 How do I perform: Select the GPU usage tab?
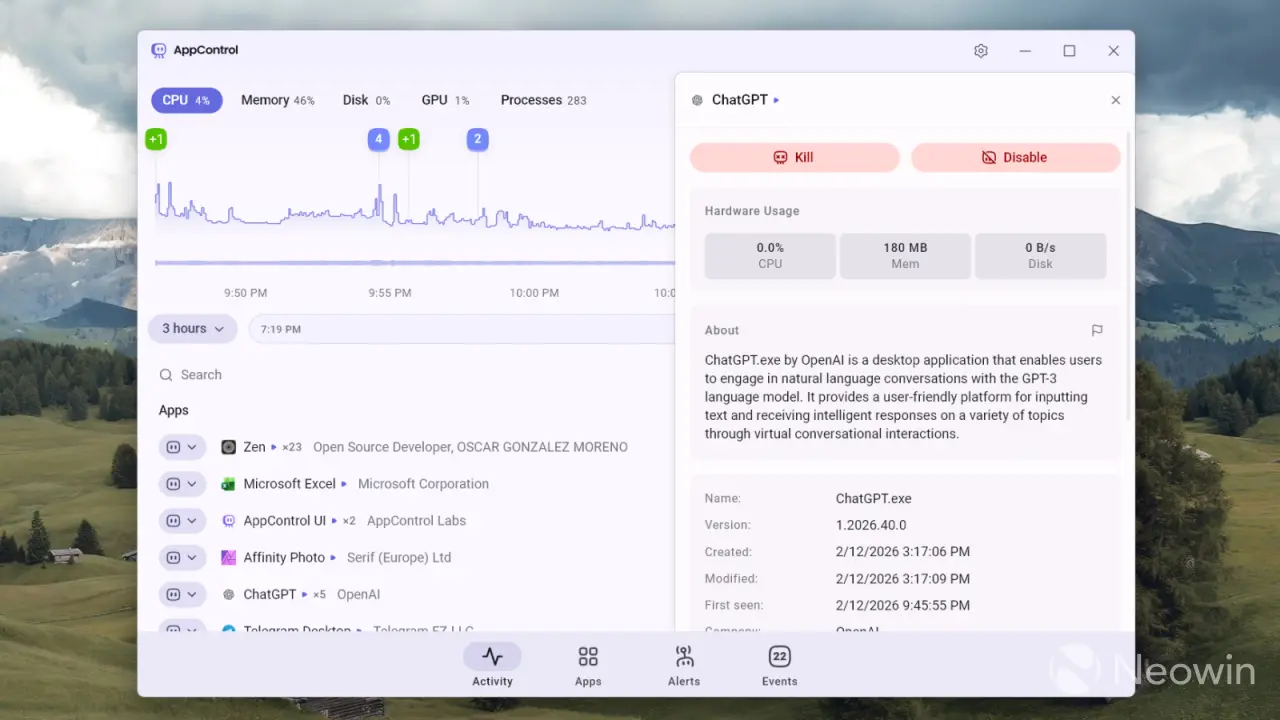pyautogui.click(x=434, y=100)
